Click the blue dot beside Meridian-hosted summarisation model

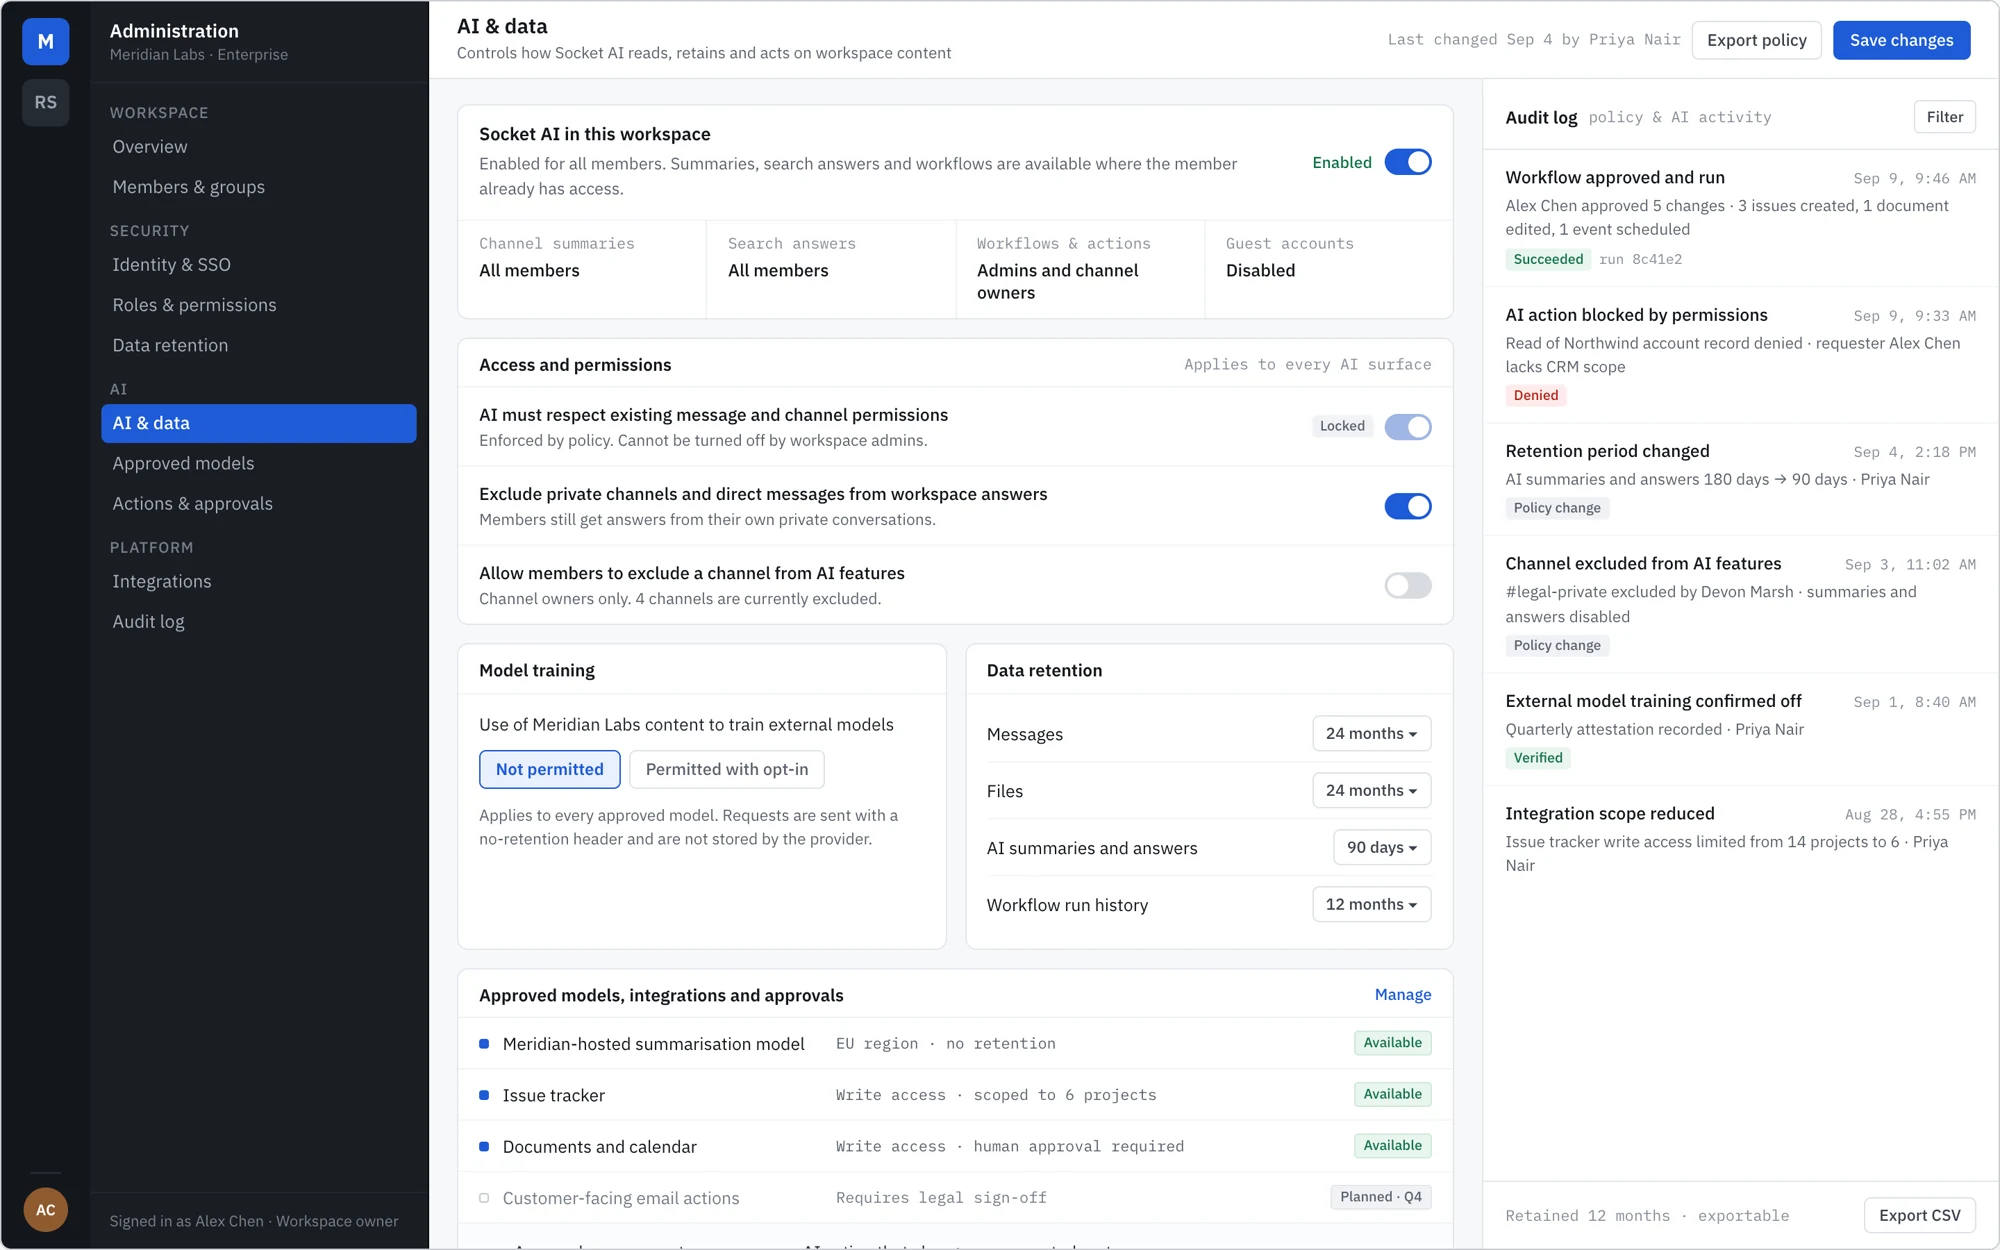(x=484, y=1044)
